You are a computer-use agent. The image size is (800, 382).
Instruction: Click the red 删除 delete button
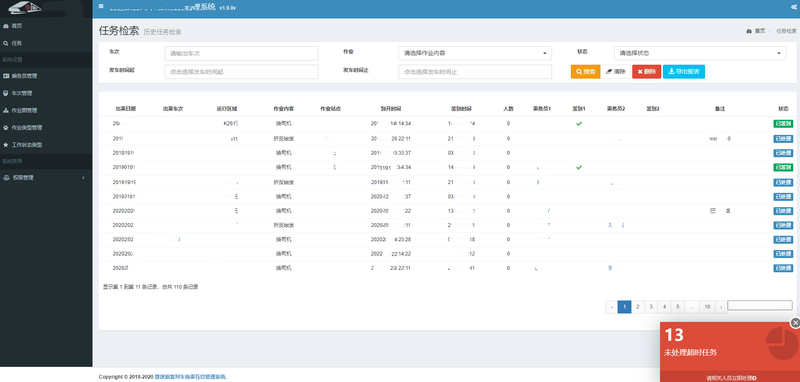point(646,72)
